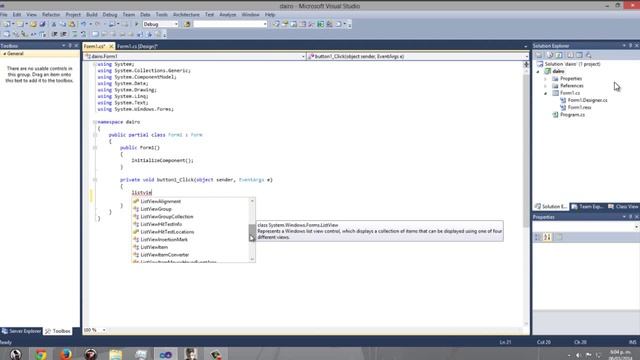Expand the References folder in Solution Explorer
The width and height of the screenshot is (640, 360).
(545, 86)
